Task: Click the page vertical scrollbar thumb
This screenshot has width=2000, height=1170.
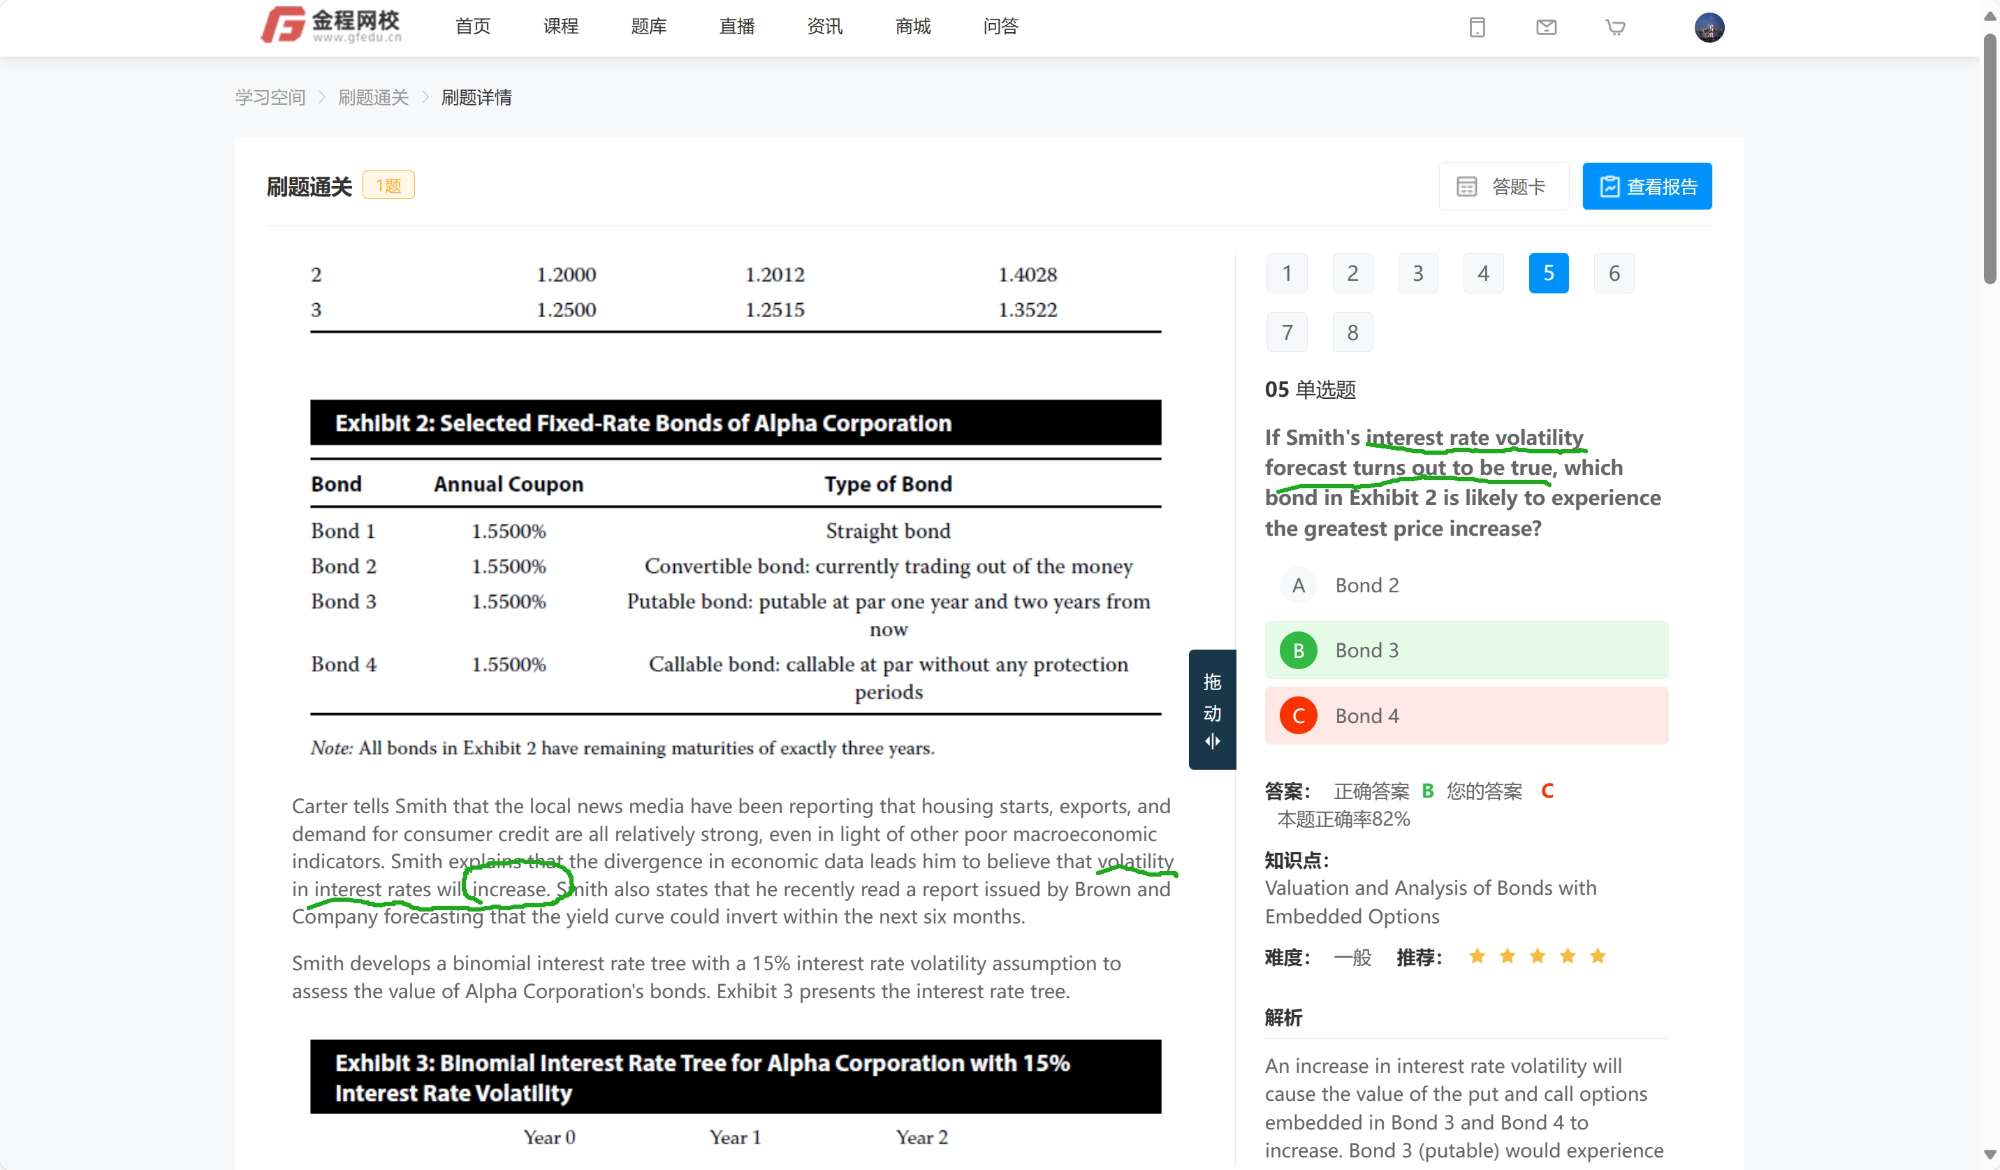Action: (1990, 160)
